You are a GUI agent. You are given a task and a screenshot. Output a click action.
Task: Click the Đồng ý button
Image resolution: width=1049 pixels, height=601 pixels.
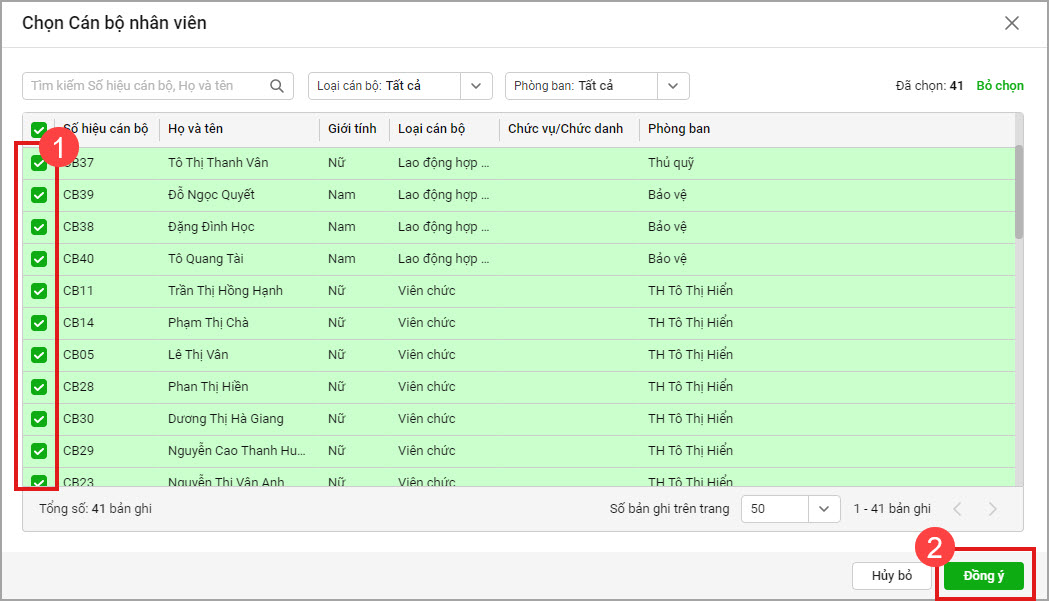point(983,576)
